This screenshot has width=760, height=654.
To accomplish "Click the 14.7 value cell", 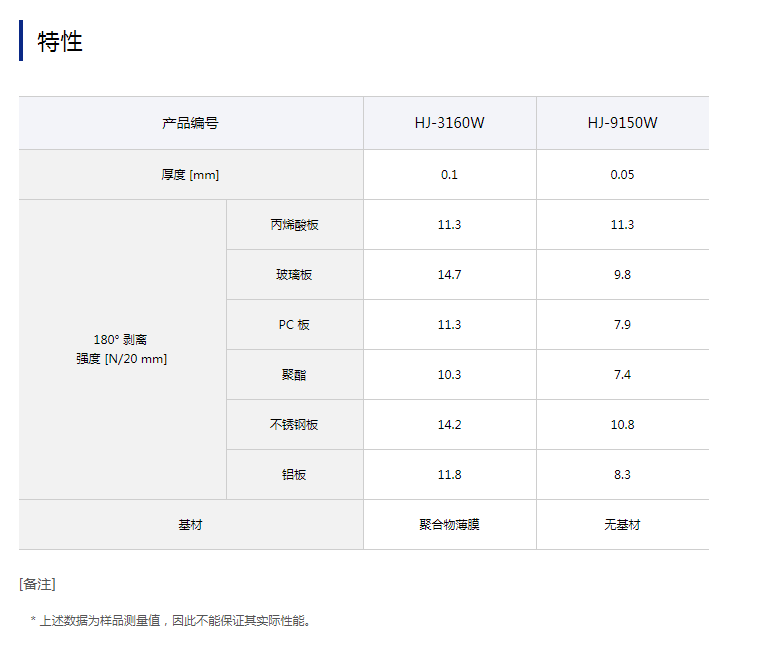I will [449, 275].
